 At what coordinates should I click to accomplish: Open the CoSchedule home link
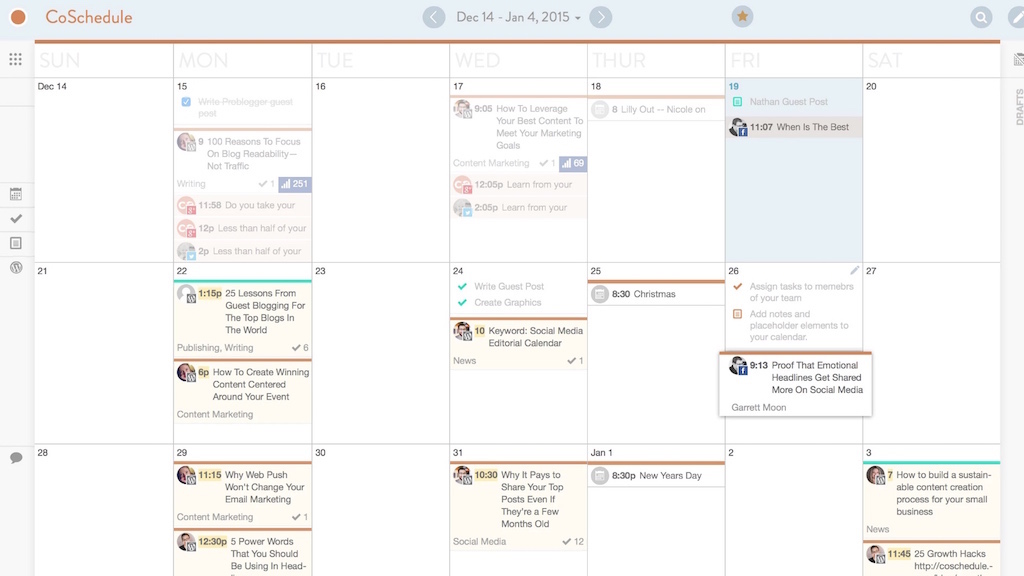[89, 17]
